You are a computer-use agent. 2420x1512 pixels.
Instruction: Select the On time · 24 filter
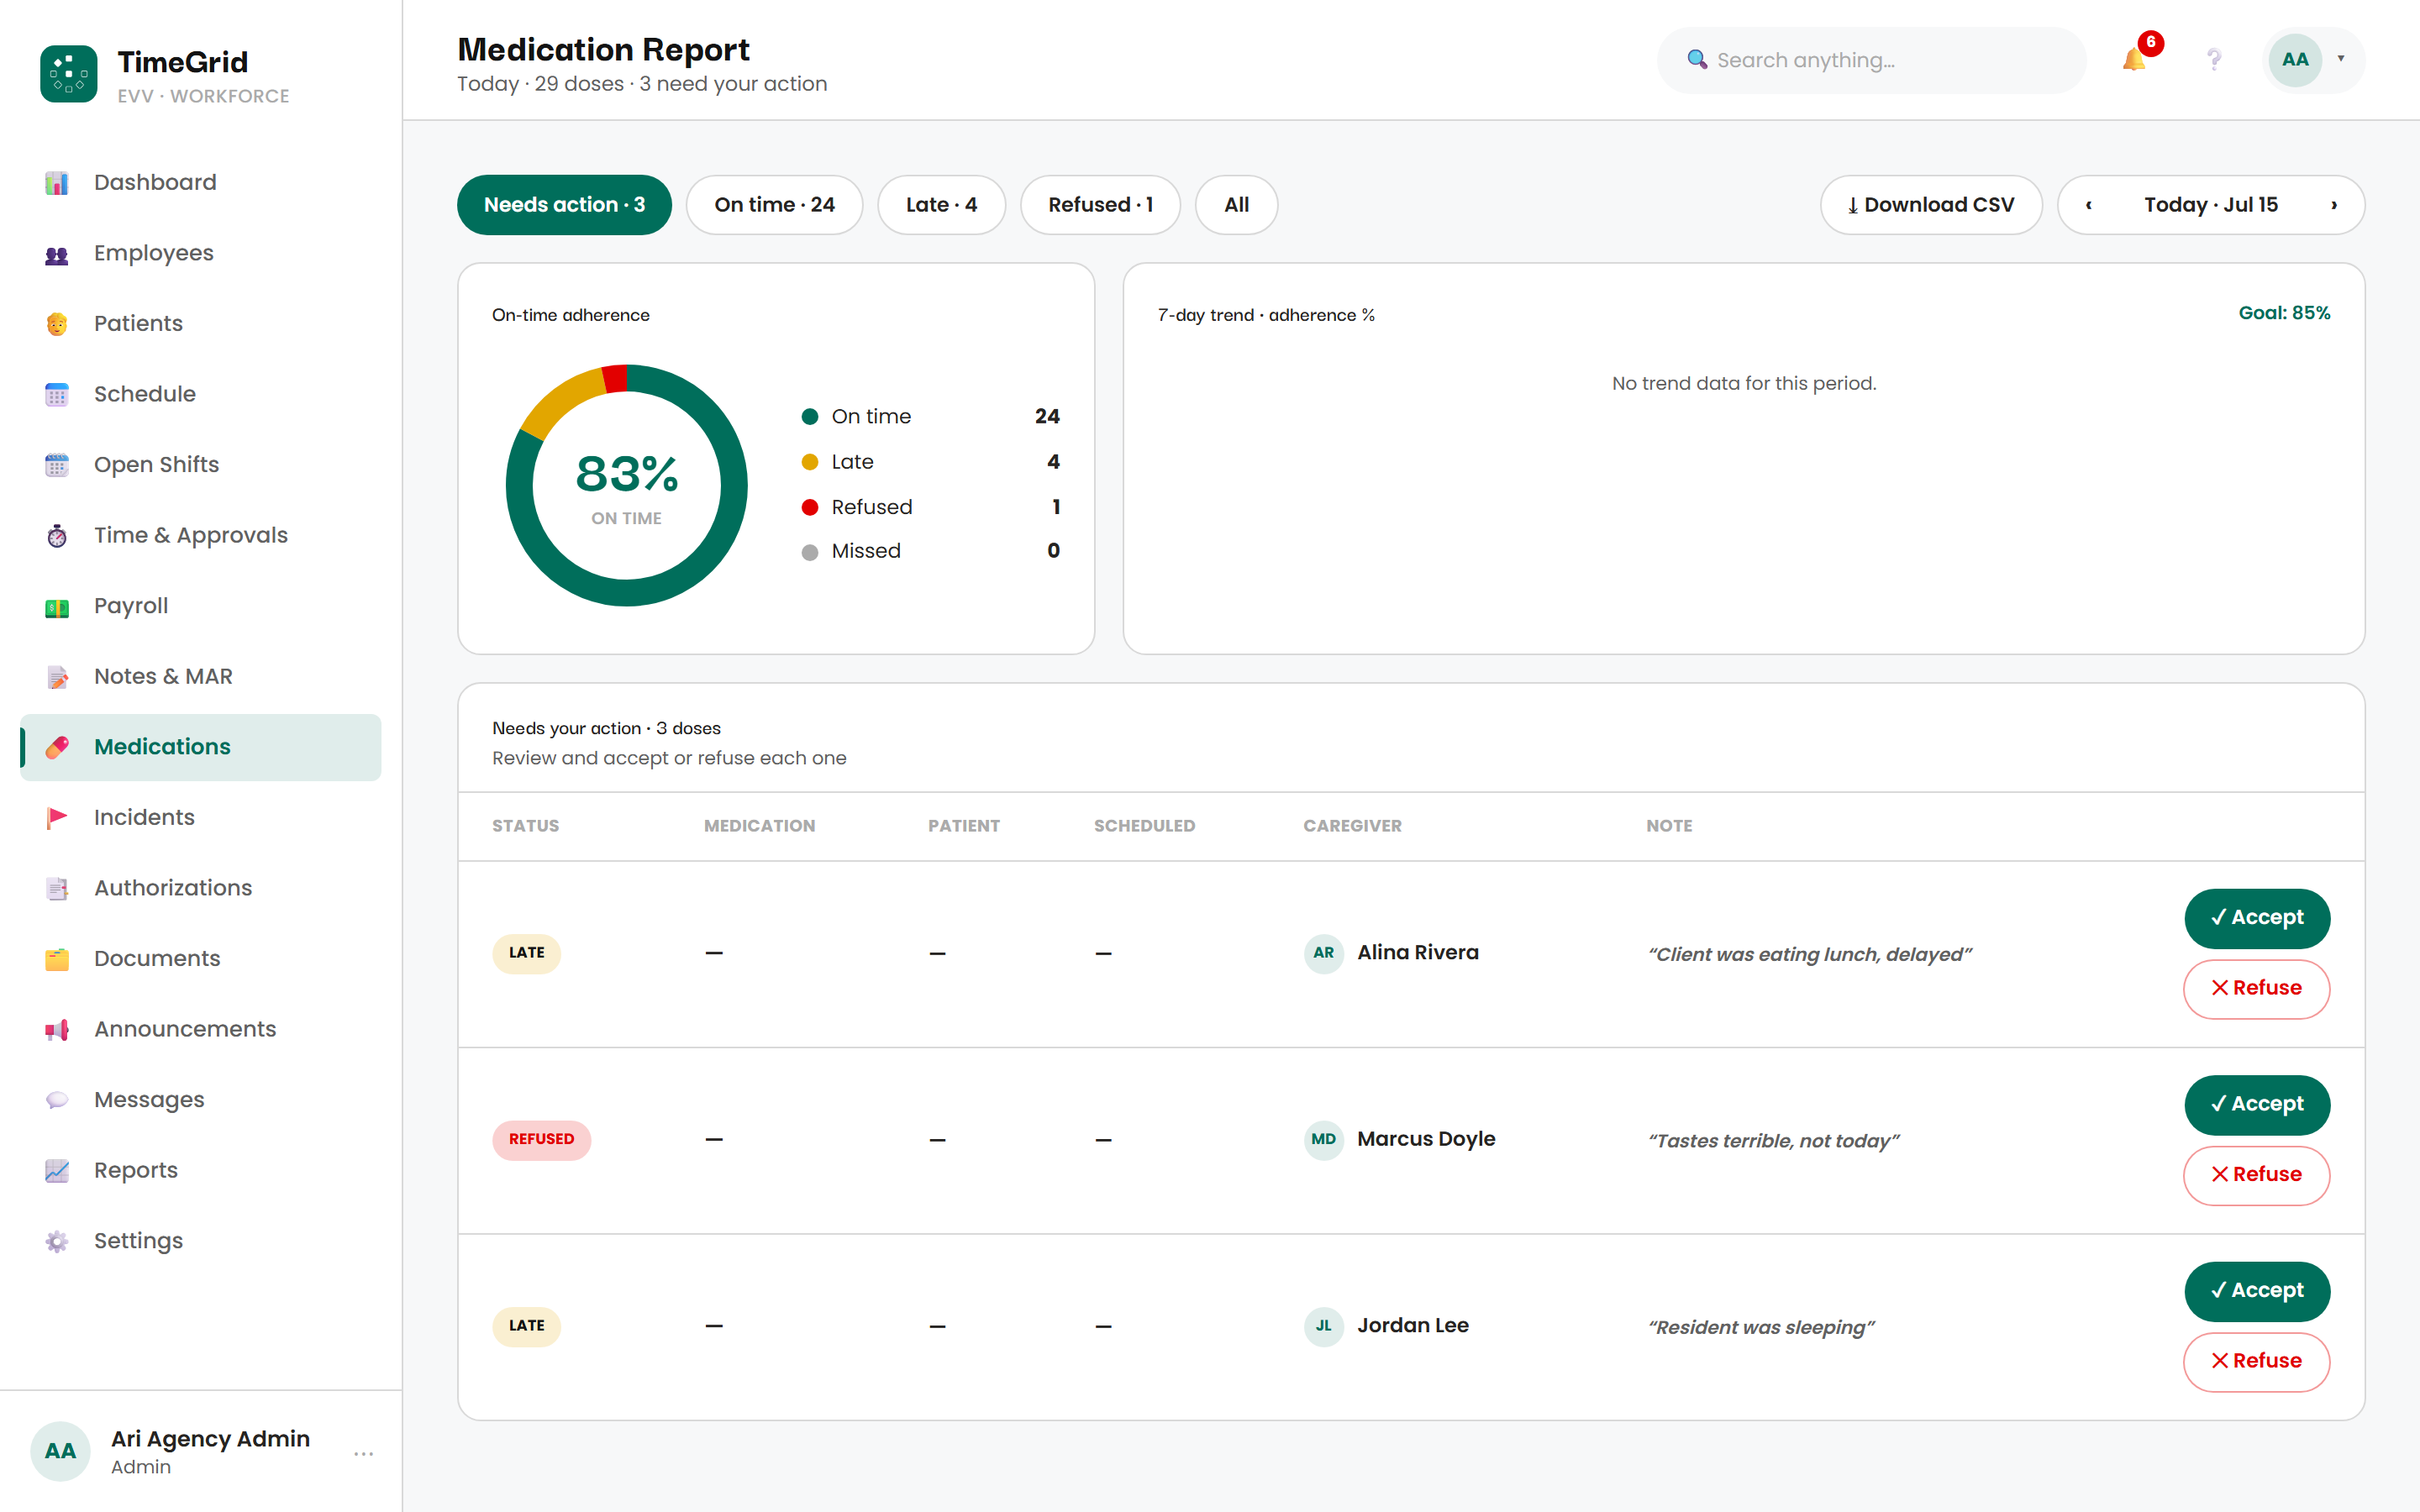pyautogui.click(x=774, y=205)
